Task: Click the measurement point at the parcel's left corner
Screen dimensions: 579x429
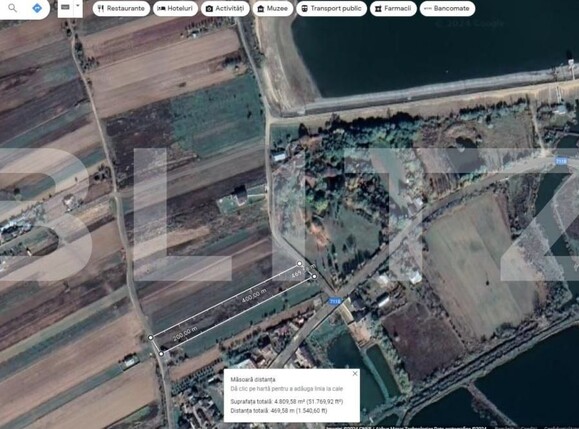Action: pyautogui.click(x=150, y=337)
